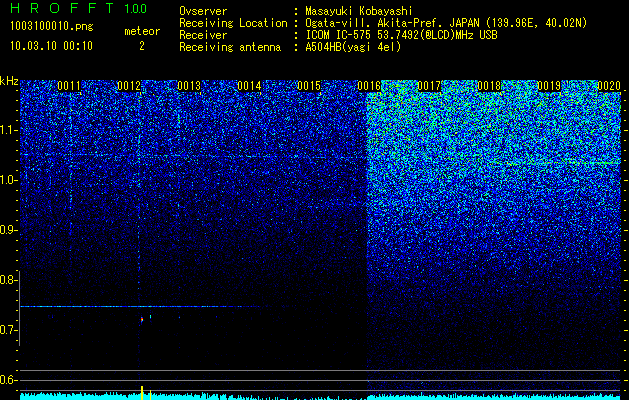Click the meteor count value 2
Viewport: 629px width, 400px height.
point(142,46)
